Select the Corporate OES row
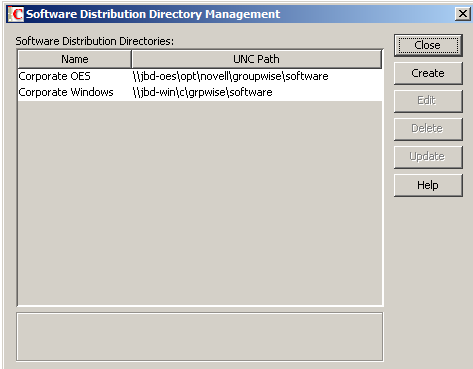 (200, 76)
